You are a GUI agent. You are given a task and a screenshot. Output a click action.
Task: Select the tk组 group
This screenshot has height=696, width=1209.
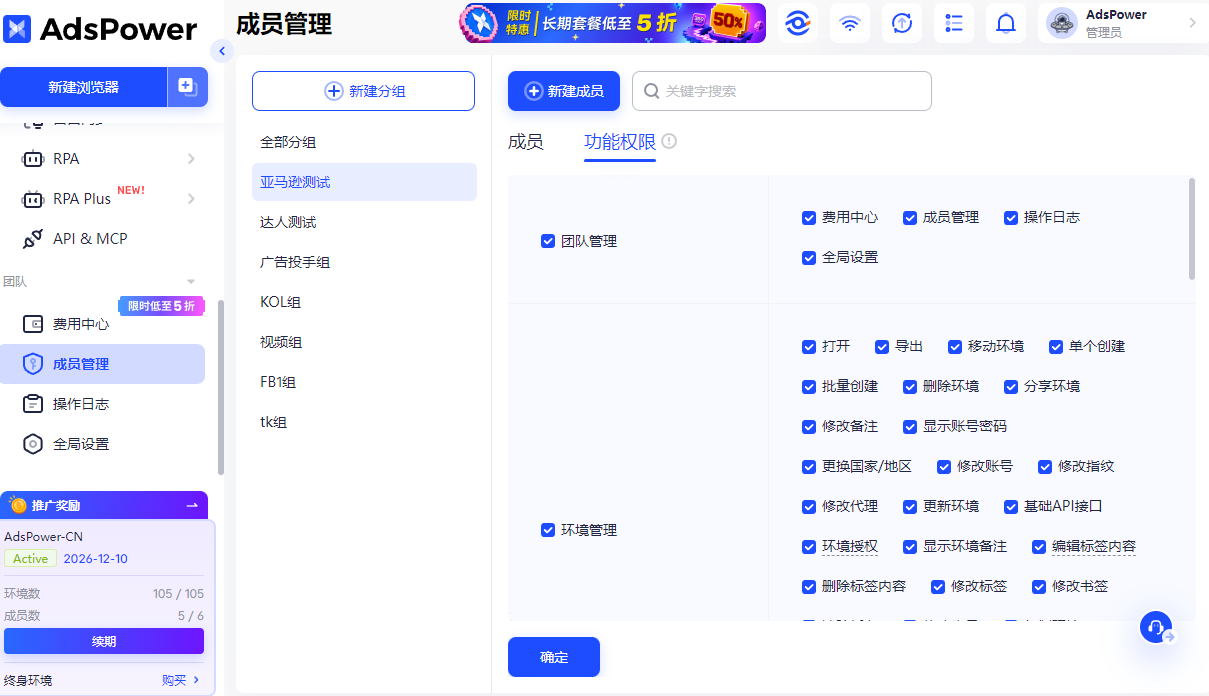click(x=364, y=422)
